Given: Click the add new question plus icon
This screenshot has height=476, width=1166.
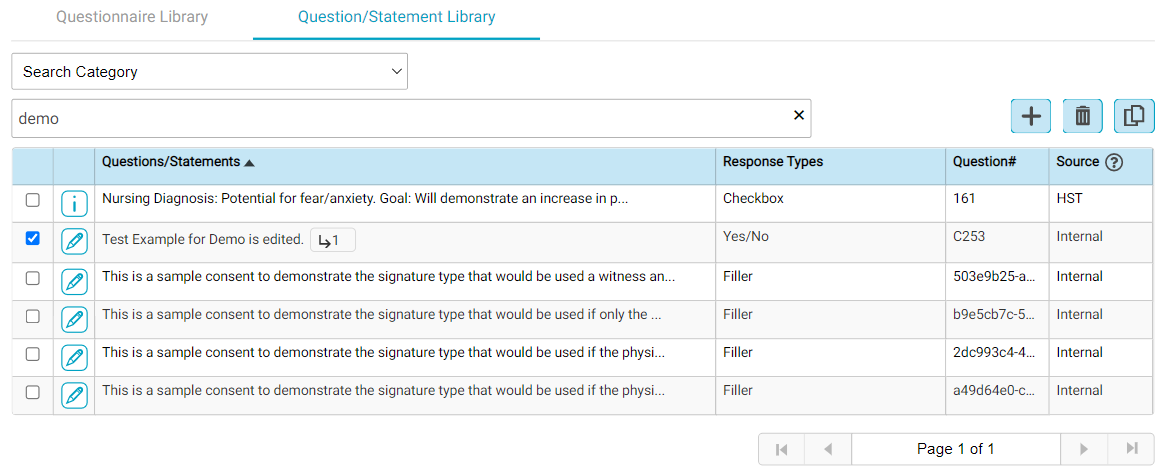Looking at the screenshot, I should 1031,116.
